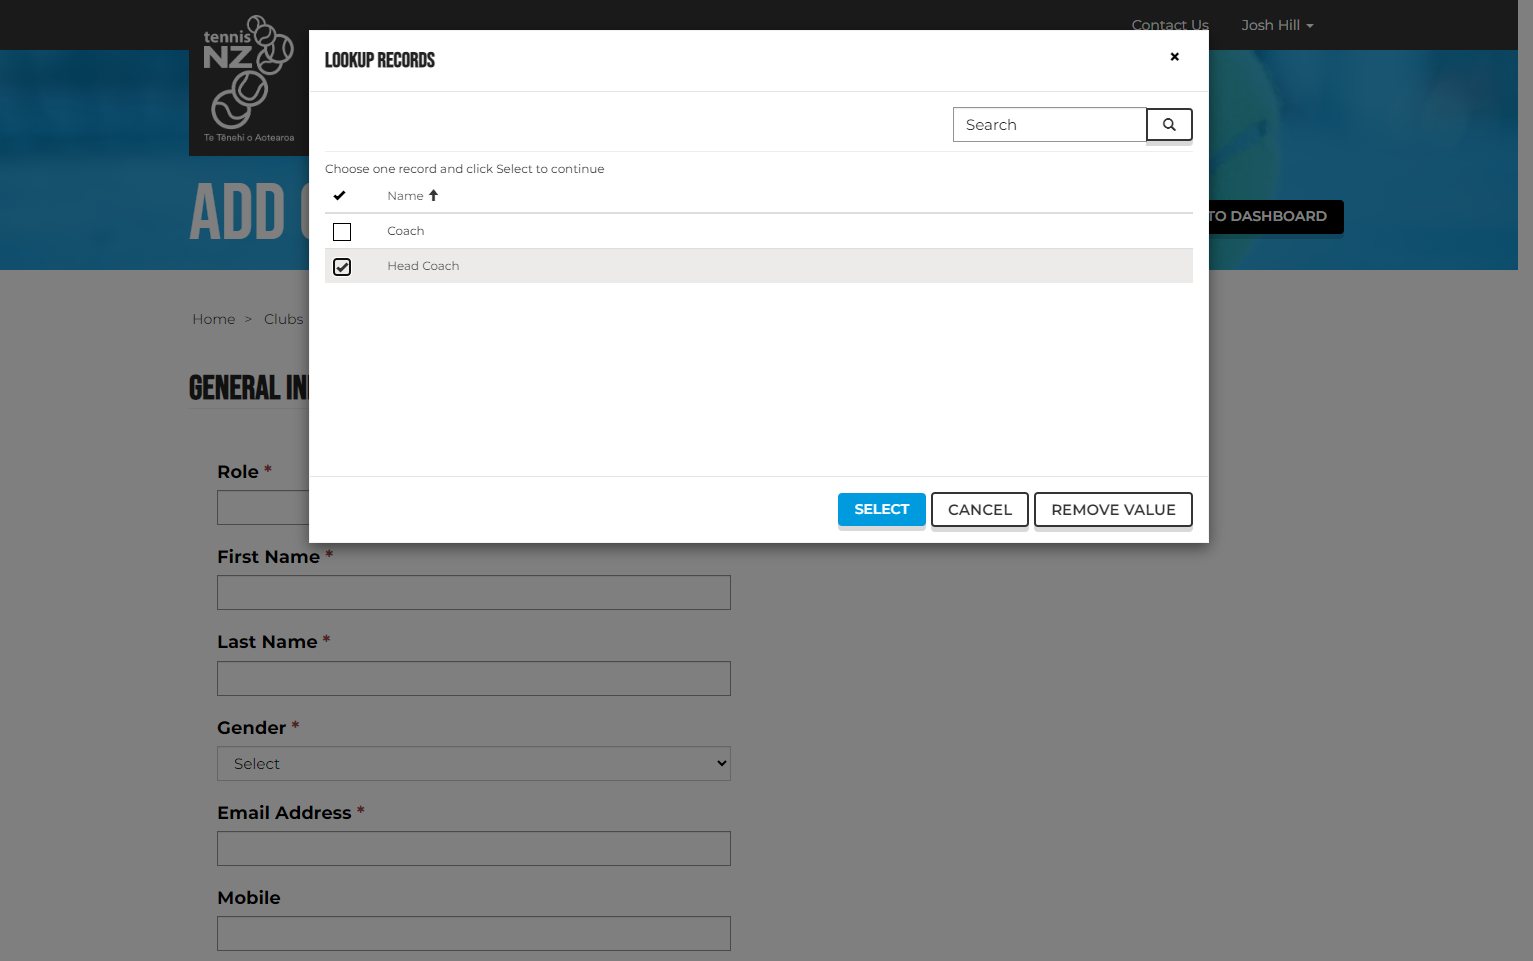Focus the Email Address input field
1533x961 pixels.
coord(474,849)
